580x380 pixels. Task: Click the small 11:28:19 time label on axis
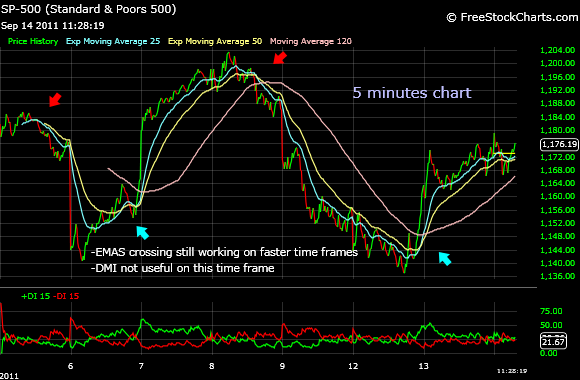pyautogui.click(x=512, y=371)
